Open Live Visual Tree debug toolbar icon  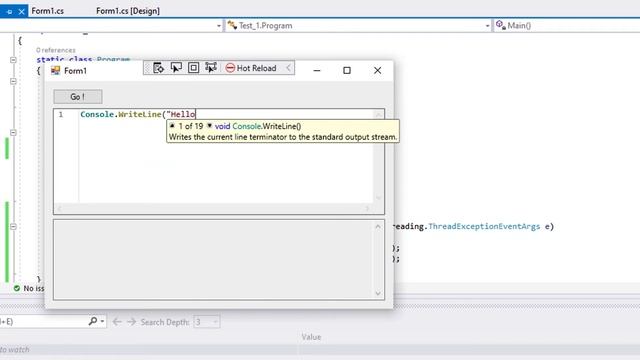[158, 68]
